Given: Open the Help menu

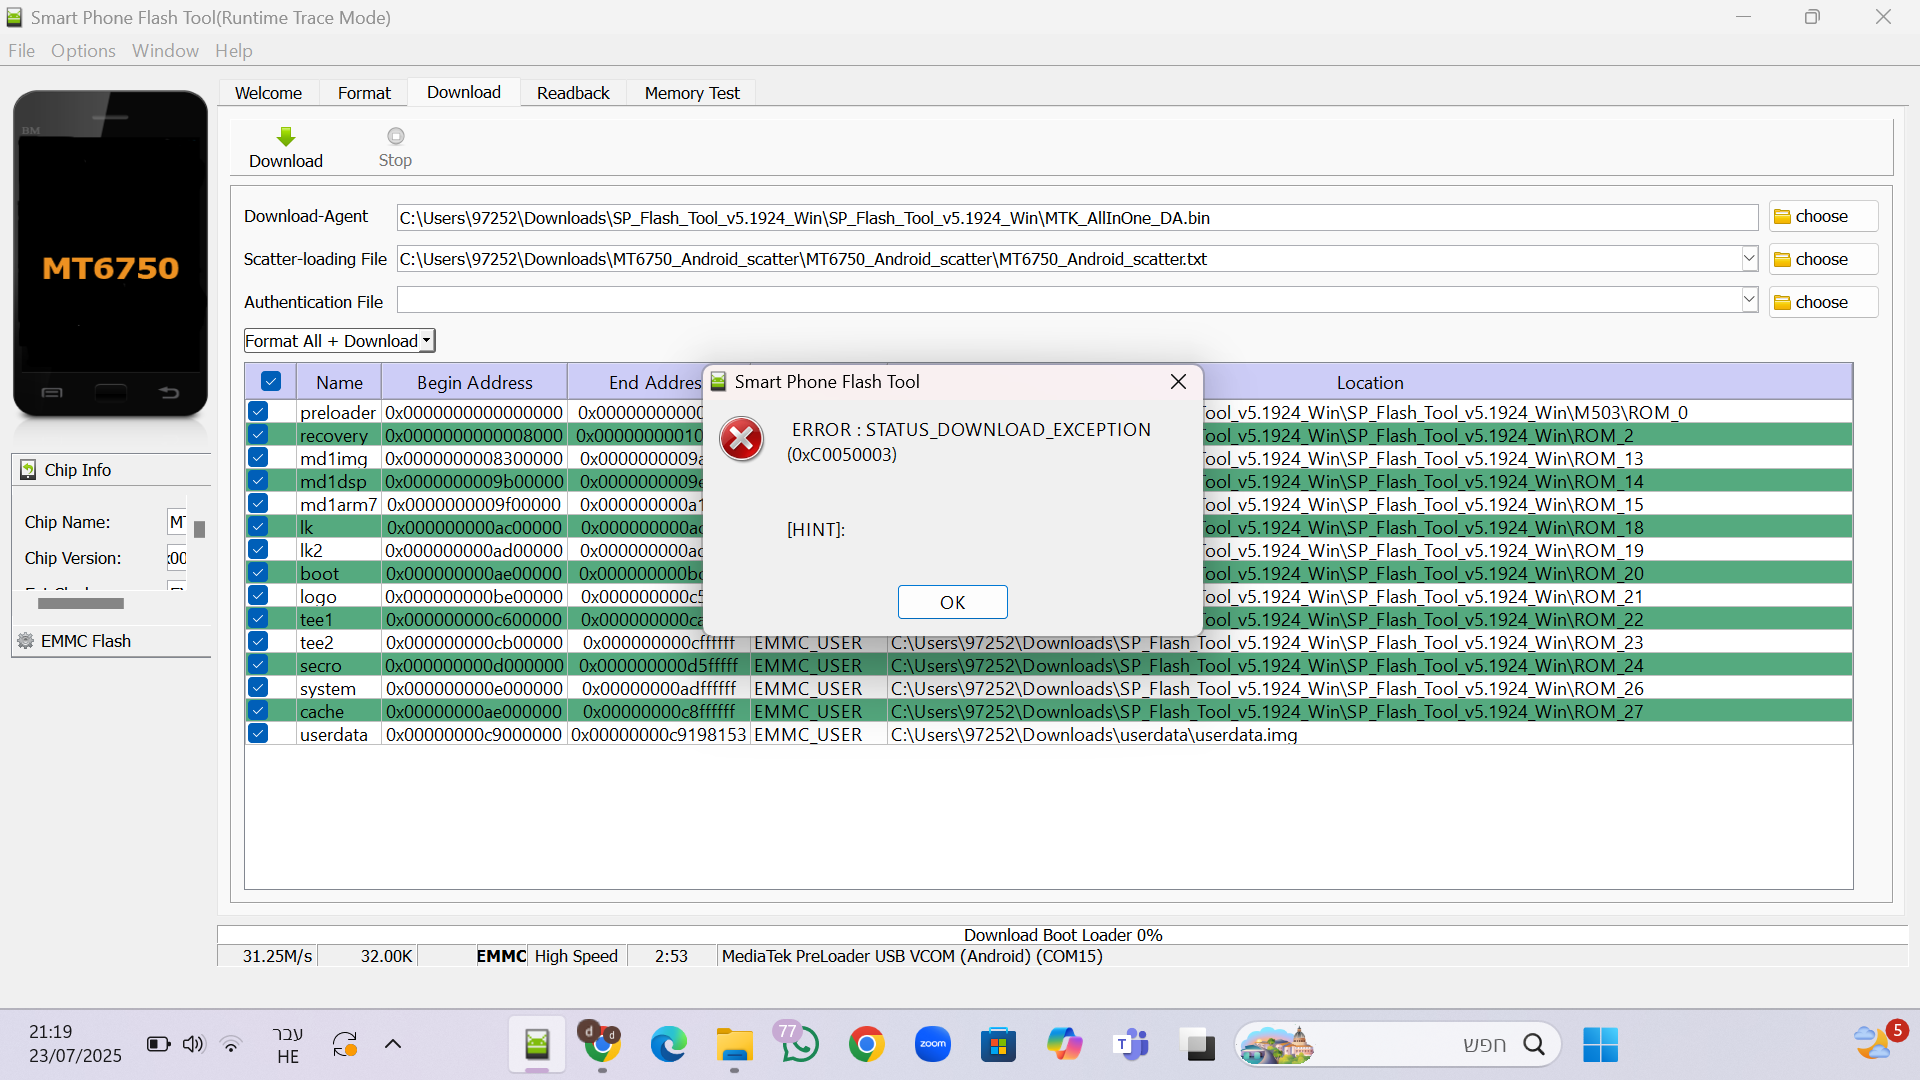Looking at the screenshot, I should click(x=233, y=51).
